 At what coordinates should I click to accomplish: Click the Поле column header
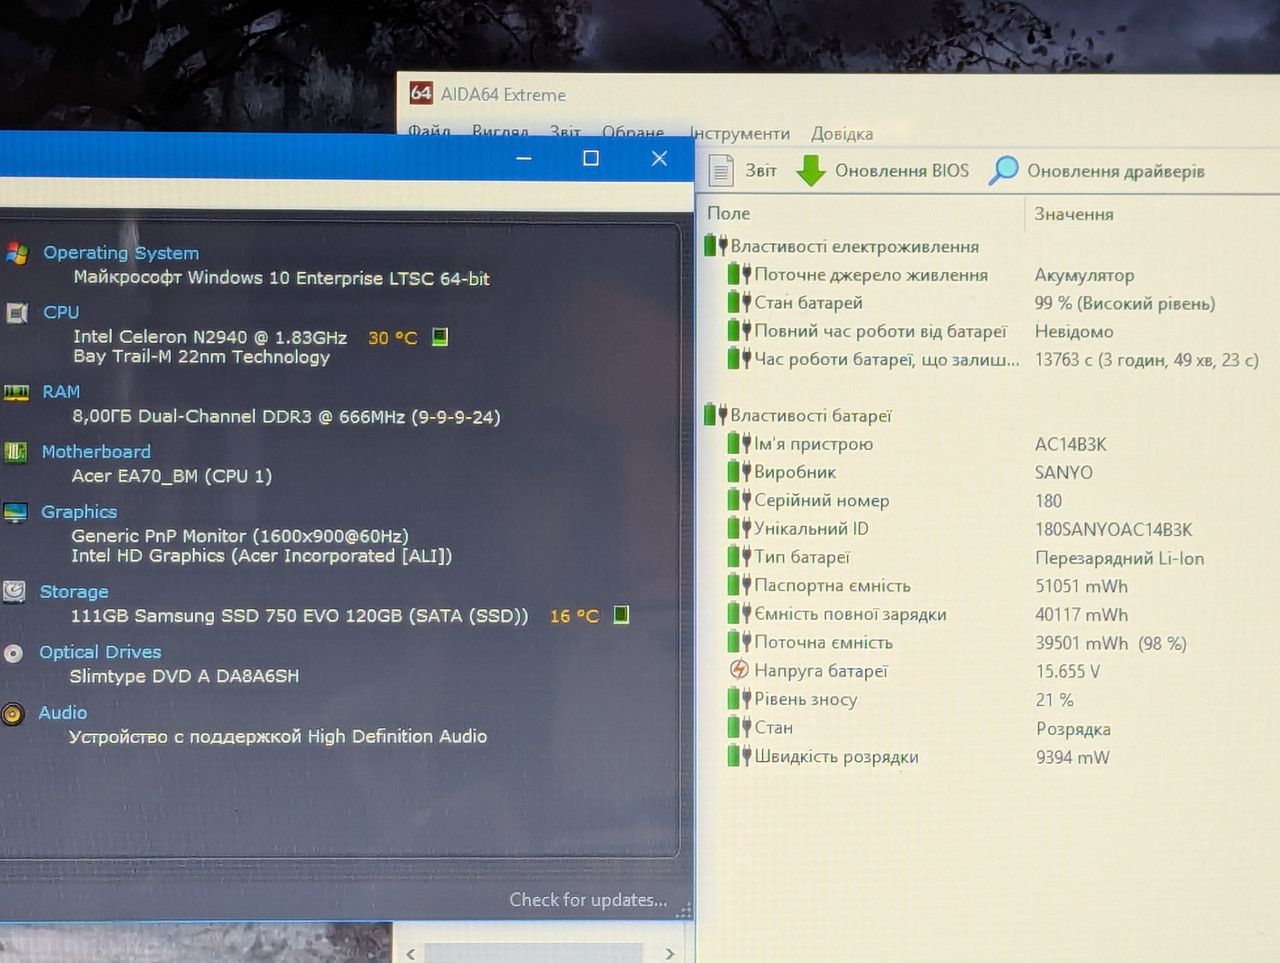point(728,213)
